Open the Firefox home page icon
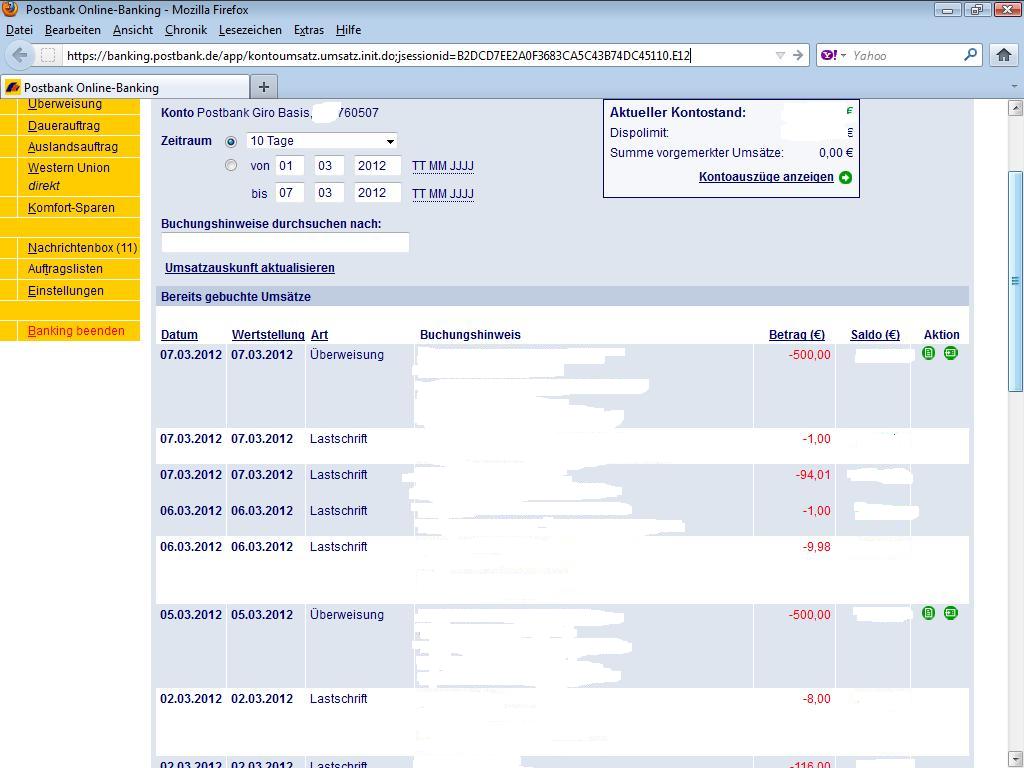This screenshot has width=1024, height=768. click(1004, 56)
